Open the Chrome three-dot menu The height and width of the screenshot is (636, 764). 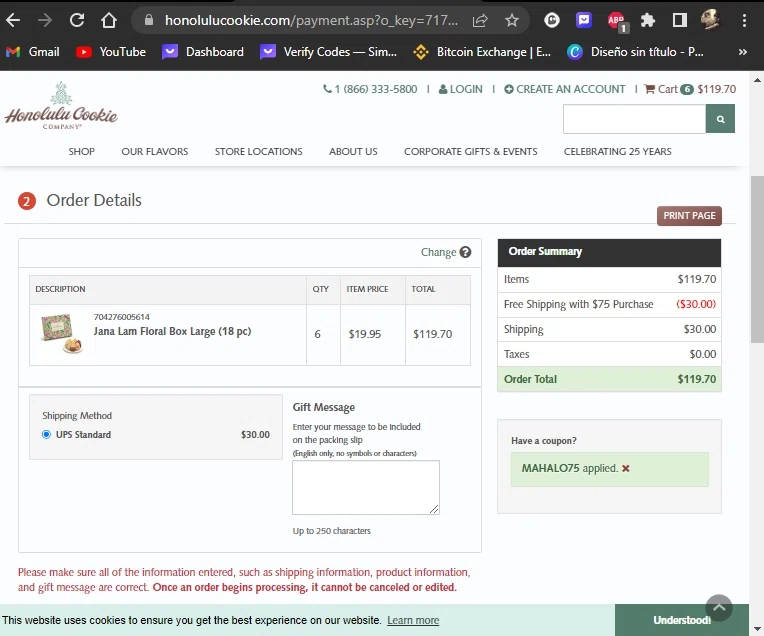pyautogui.click(x=744, y=20)
